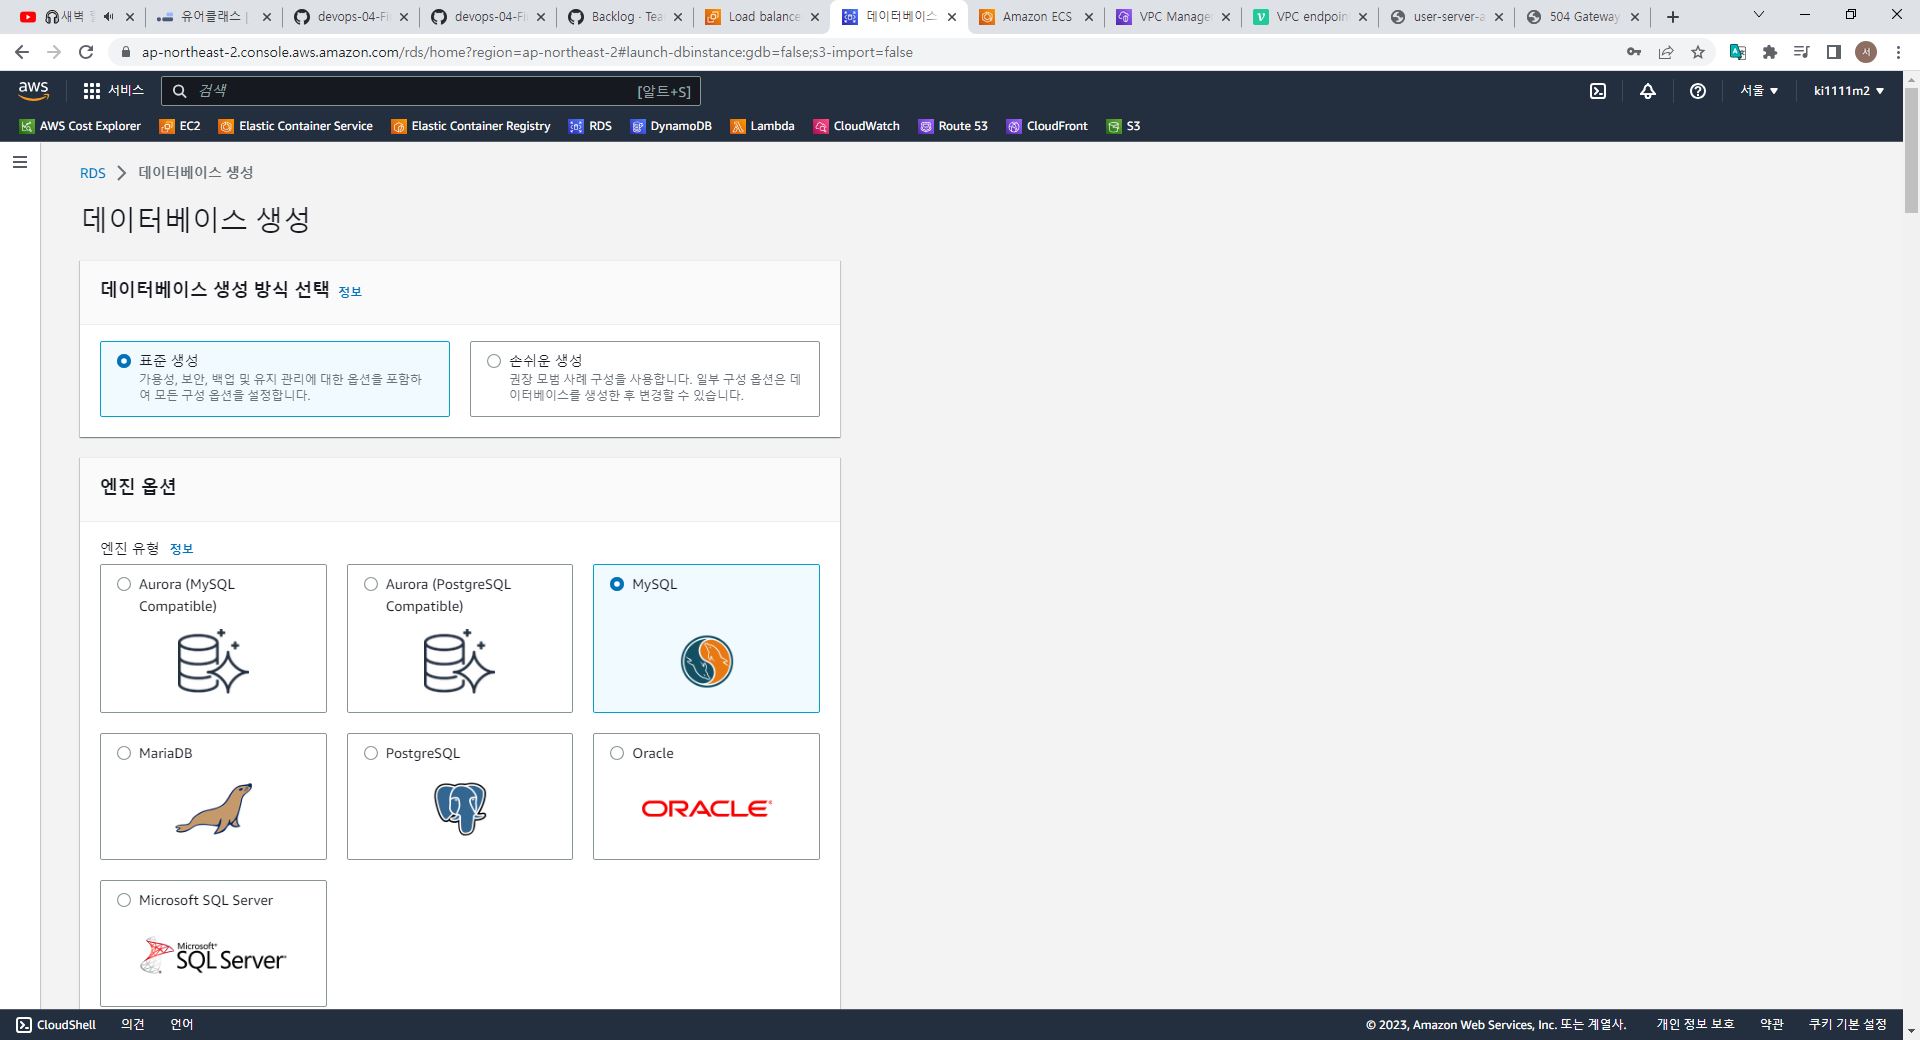Screen dimensions: 1920x1040
Task: Open S3 service shortcut
Action: click(1124, 126)
